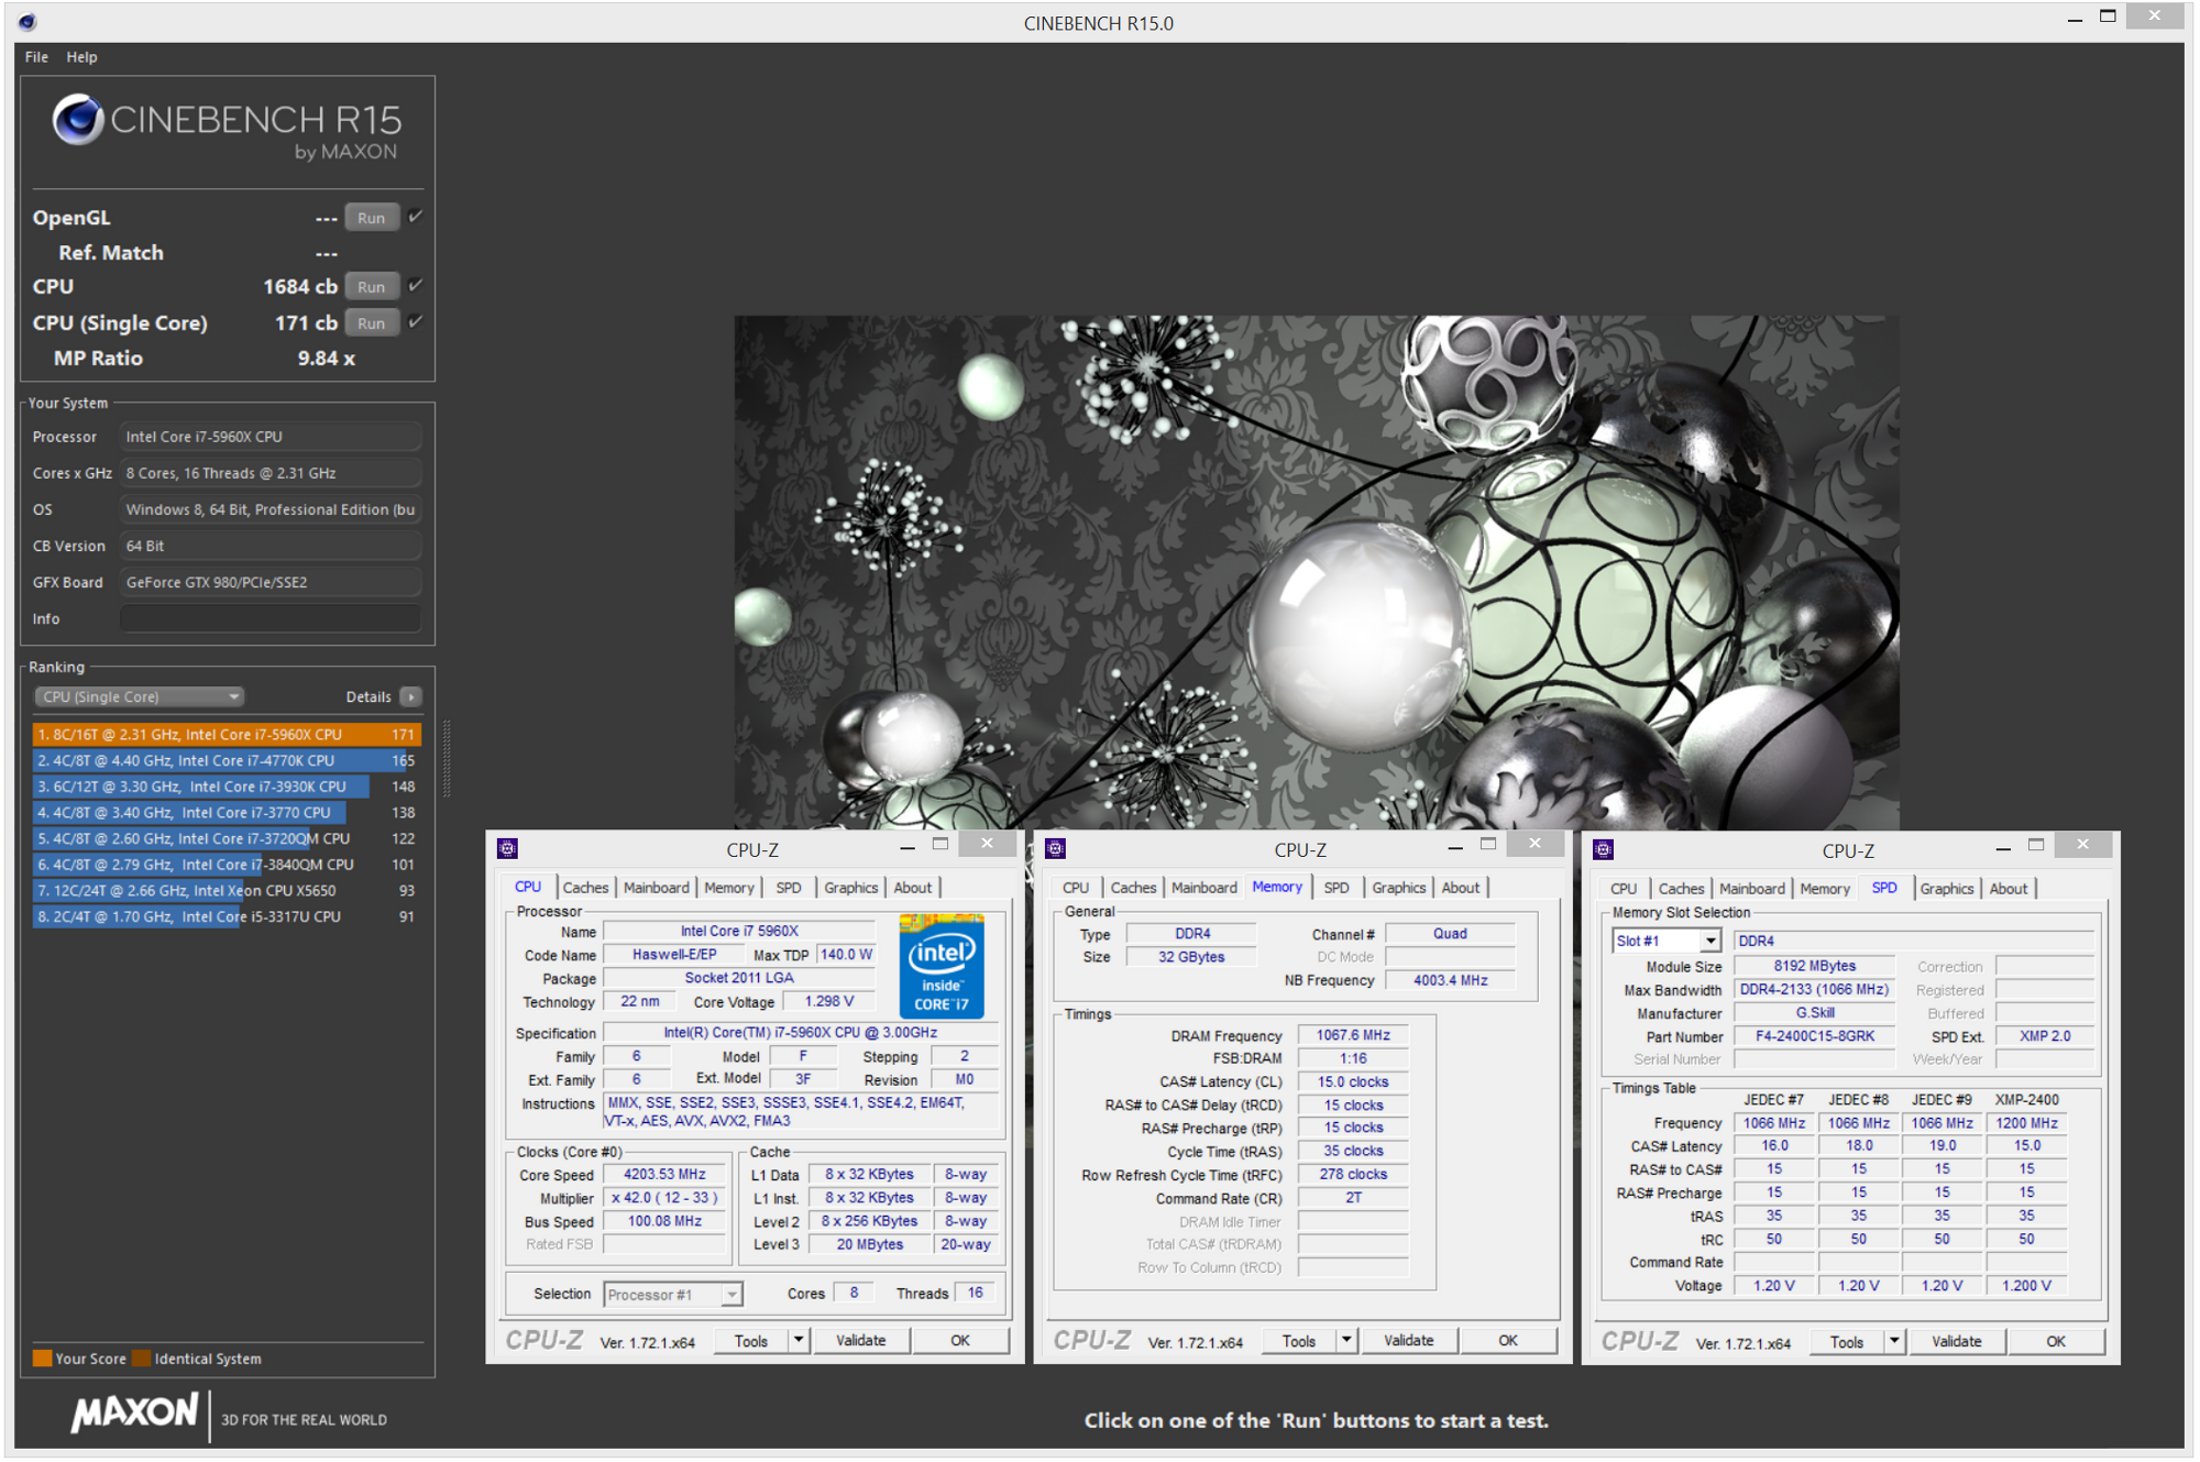
Task: Toggle the CPU test checkbox
Action: coord(416,286)
